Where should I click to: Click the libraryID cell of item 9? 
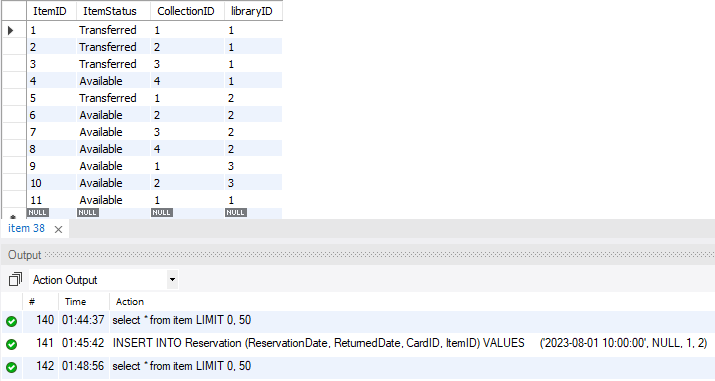253,166
